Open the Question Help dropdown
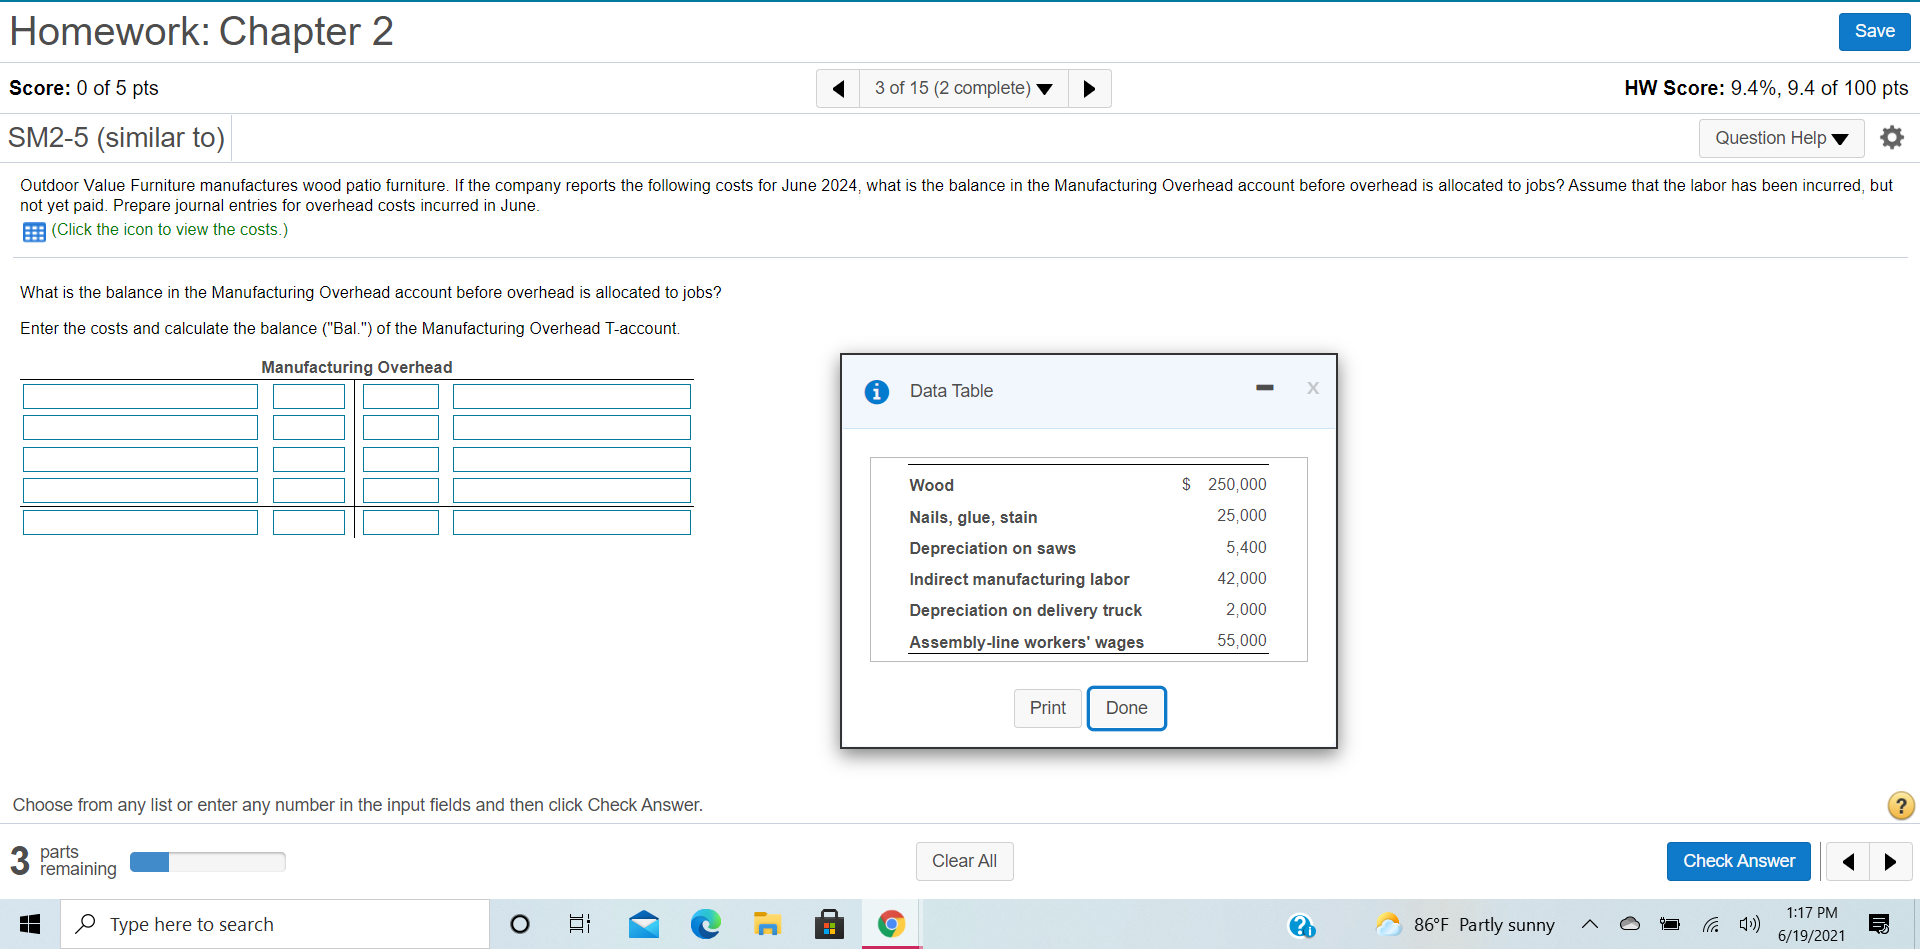Screen dimensions: 1920x949 point(1781,138)
